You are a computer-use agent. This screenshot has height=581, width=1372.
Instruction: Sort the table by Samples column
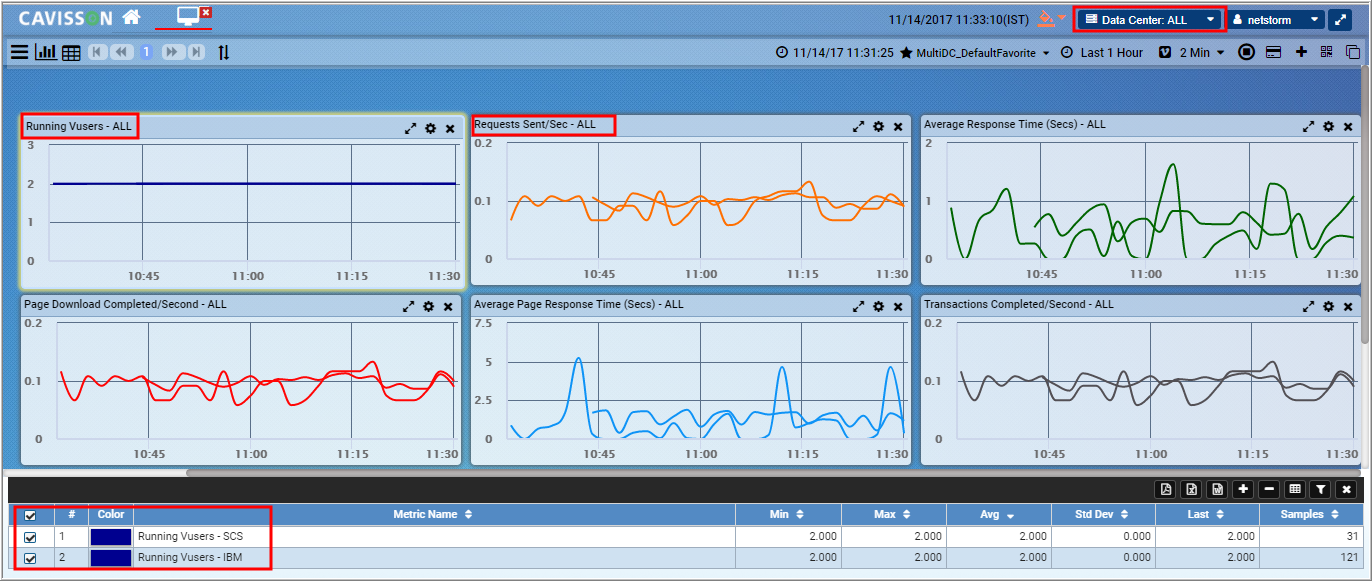(x=1309, y=515)
